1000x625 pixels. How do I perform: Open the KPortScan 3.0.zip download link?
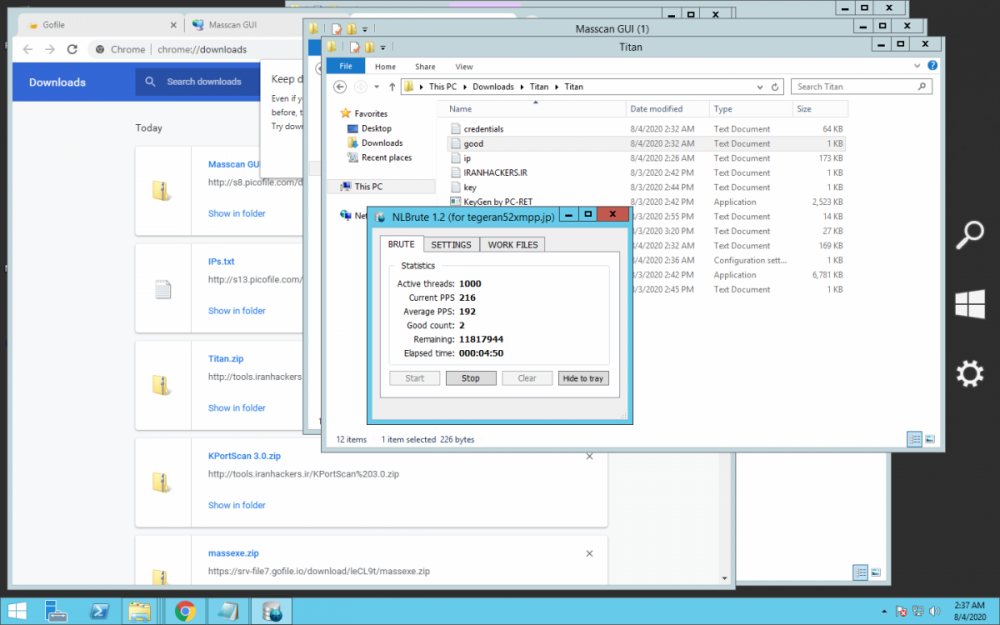[x=244, y=456]
